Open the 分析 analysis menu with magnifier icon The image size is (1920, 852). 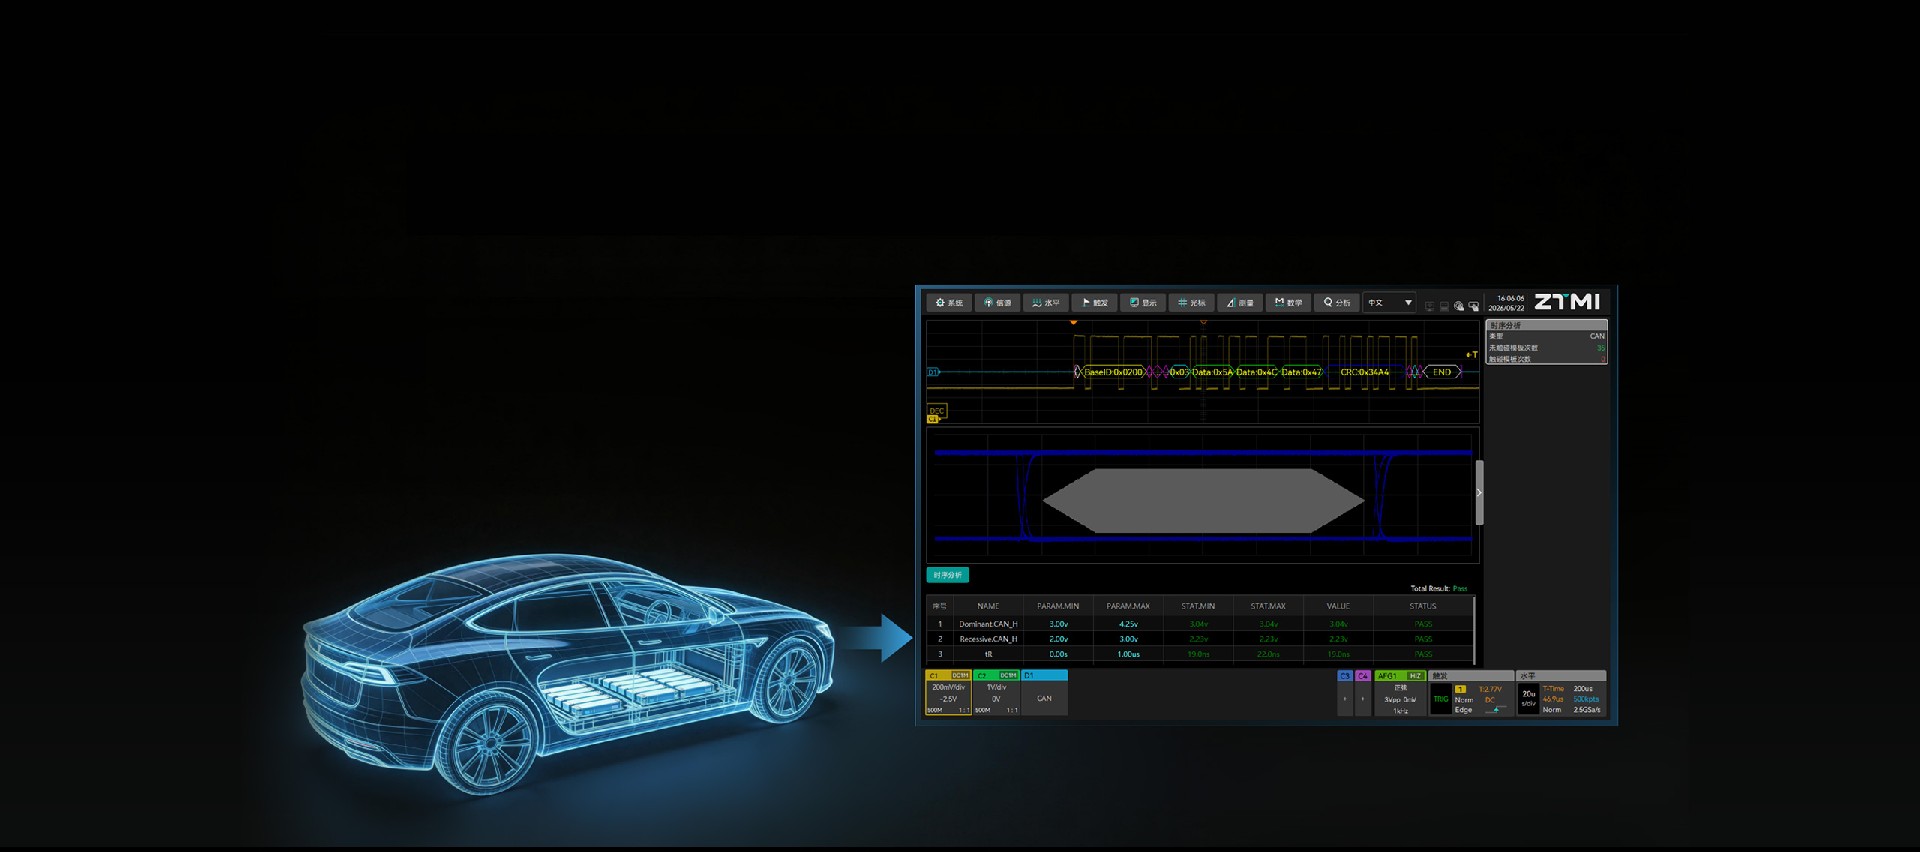pos(1336,302)
